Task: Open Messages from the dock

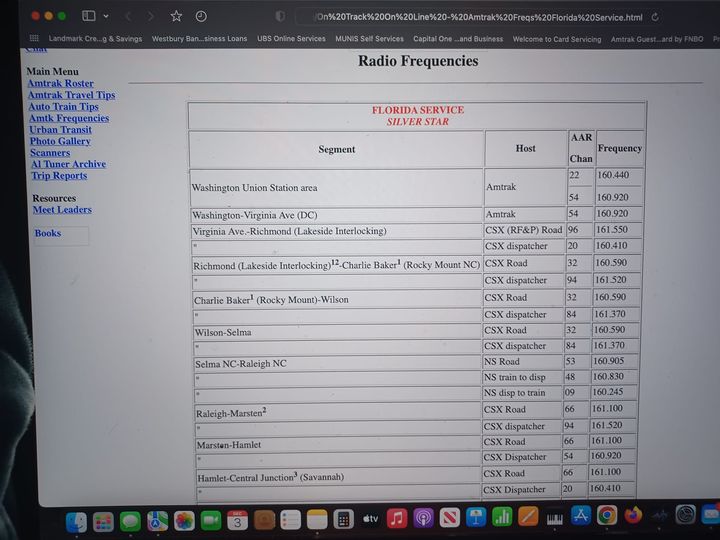Action: (x=130, y=522)
